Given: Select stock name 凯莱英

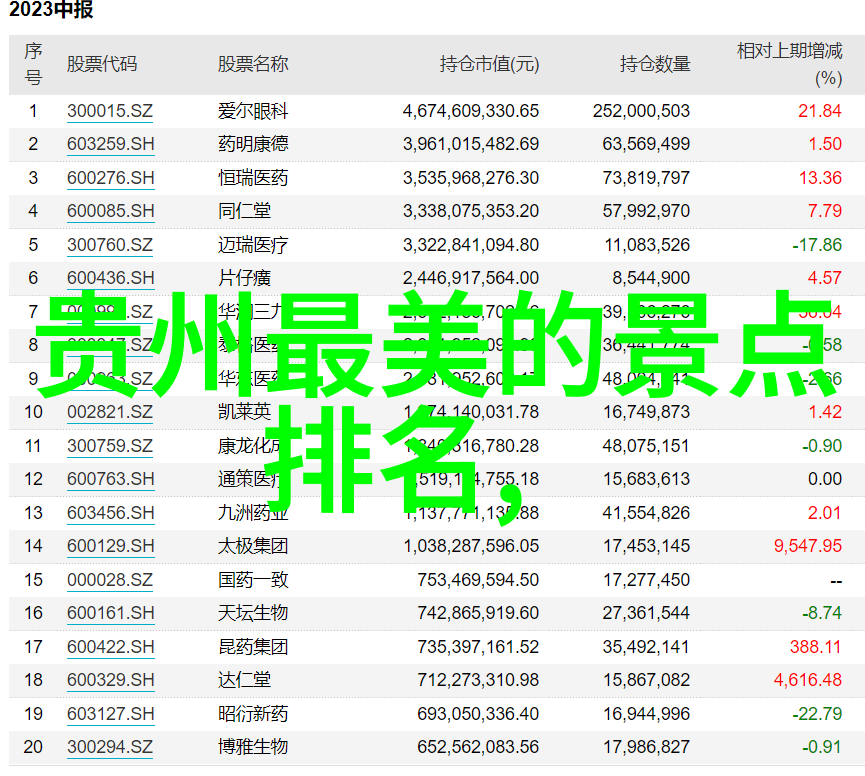Looking at the screenshot, I should (x=244, y=412).
